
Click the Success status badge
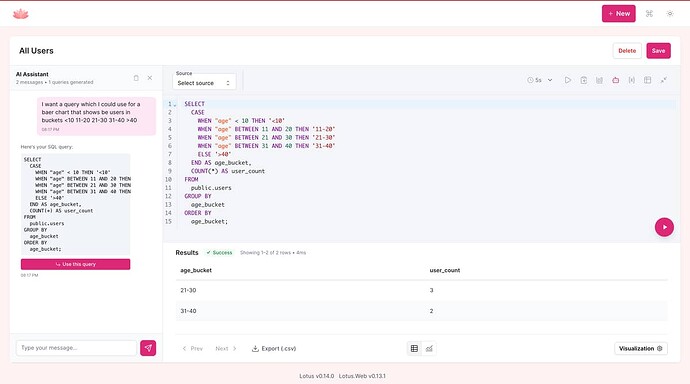tap(219, 252)
